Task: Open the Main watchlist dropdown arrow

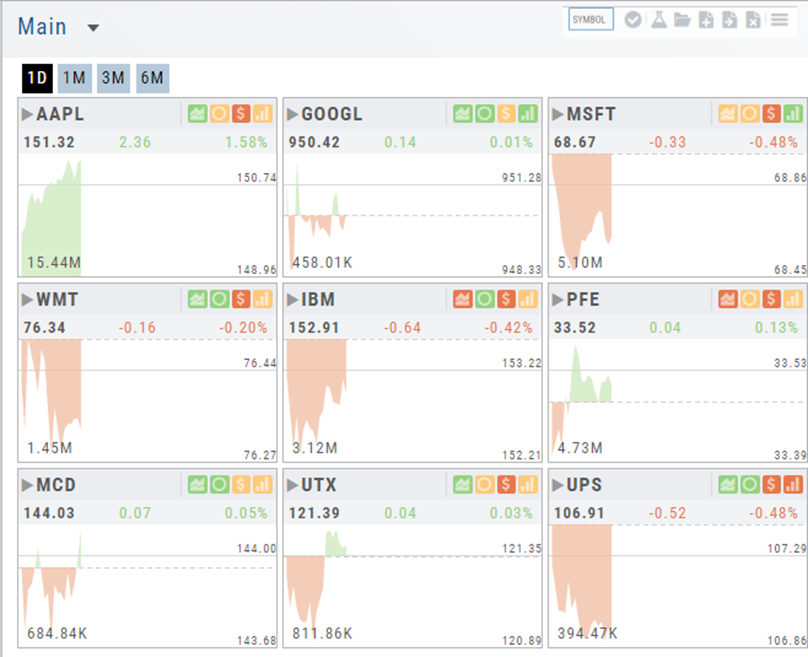Action: (x=93, y=28)
